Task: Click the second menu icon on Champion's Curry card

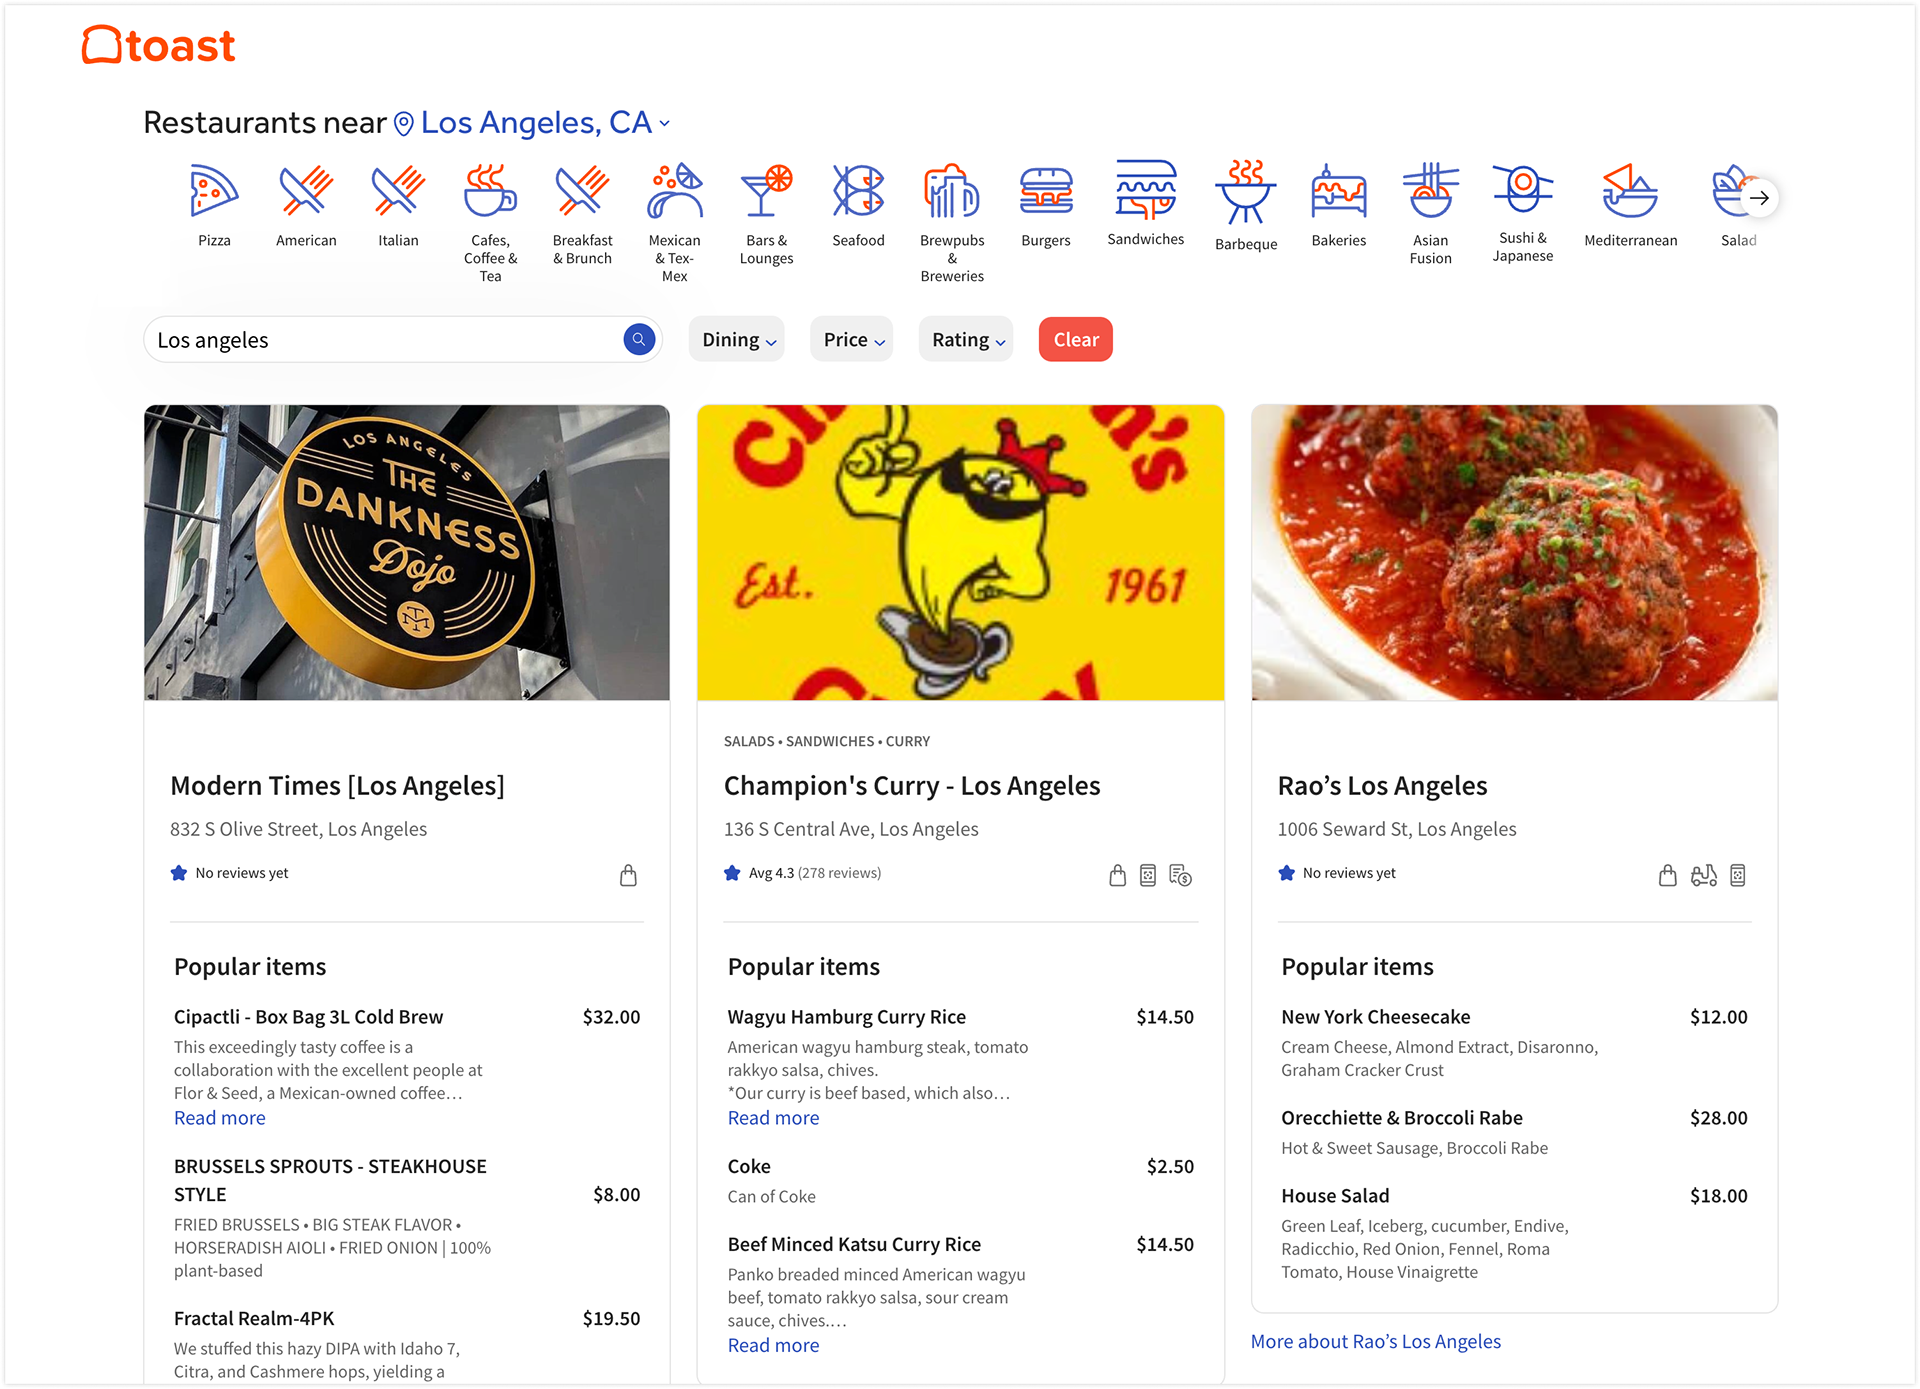Action: 1148,875
